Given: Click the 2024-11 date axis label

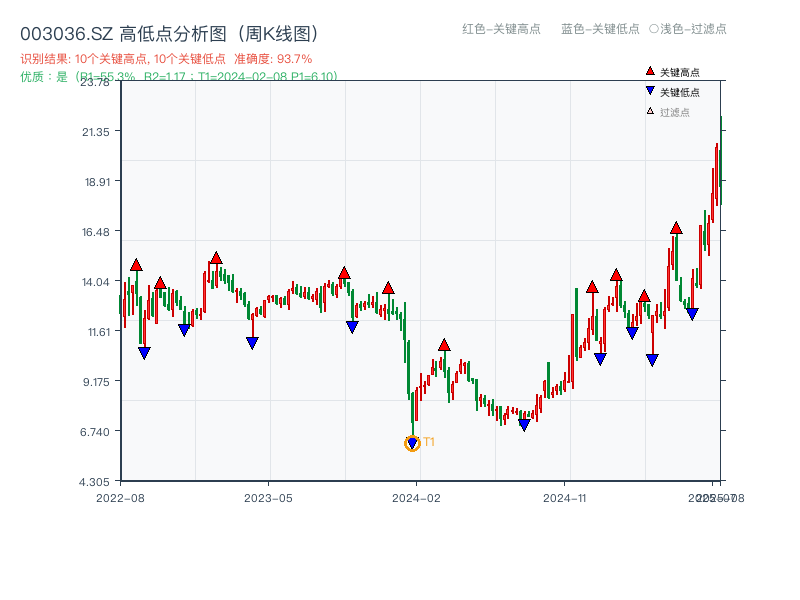Looking at the screenshot, I should [x=565, y=498].
